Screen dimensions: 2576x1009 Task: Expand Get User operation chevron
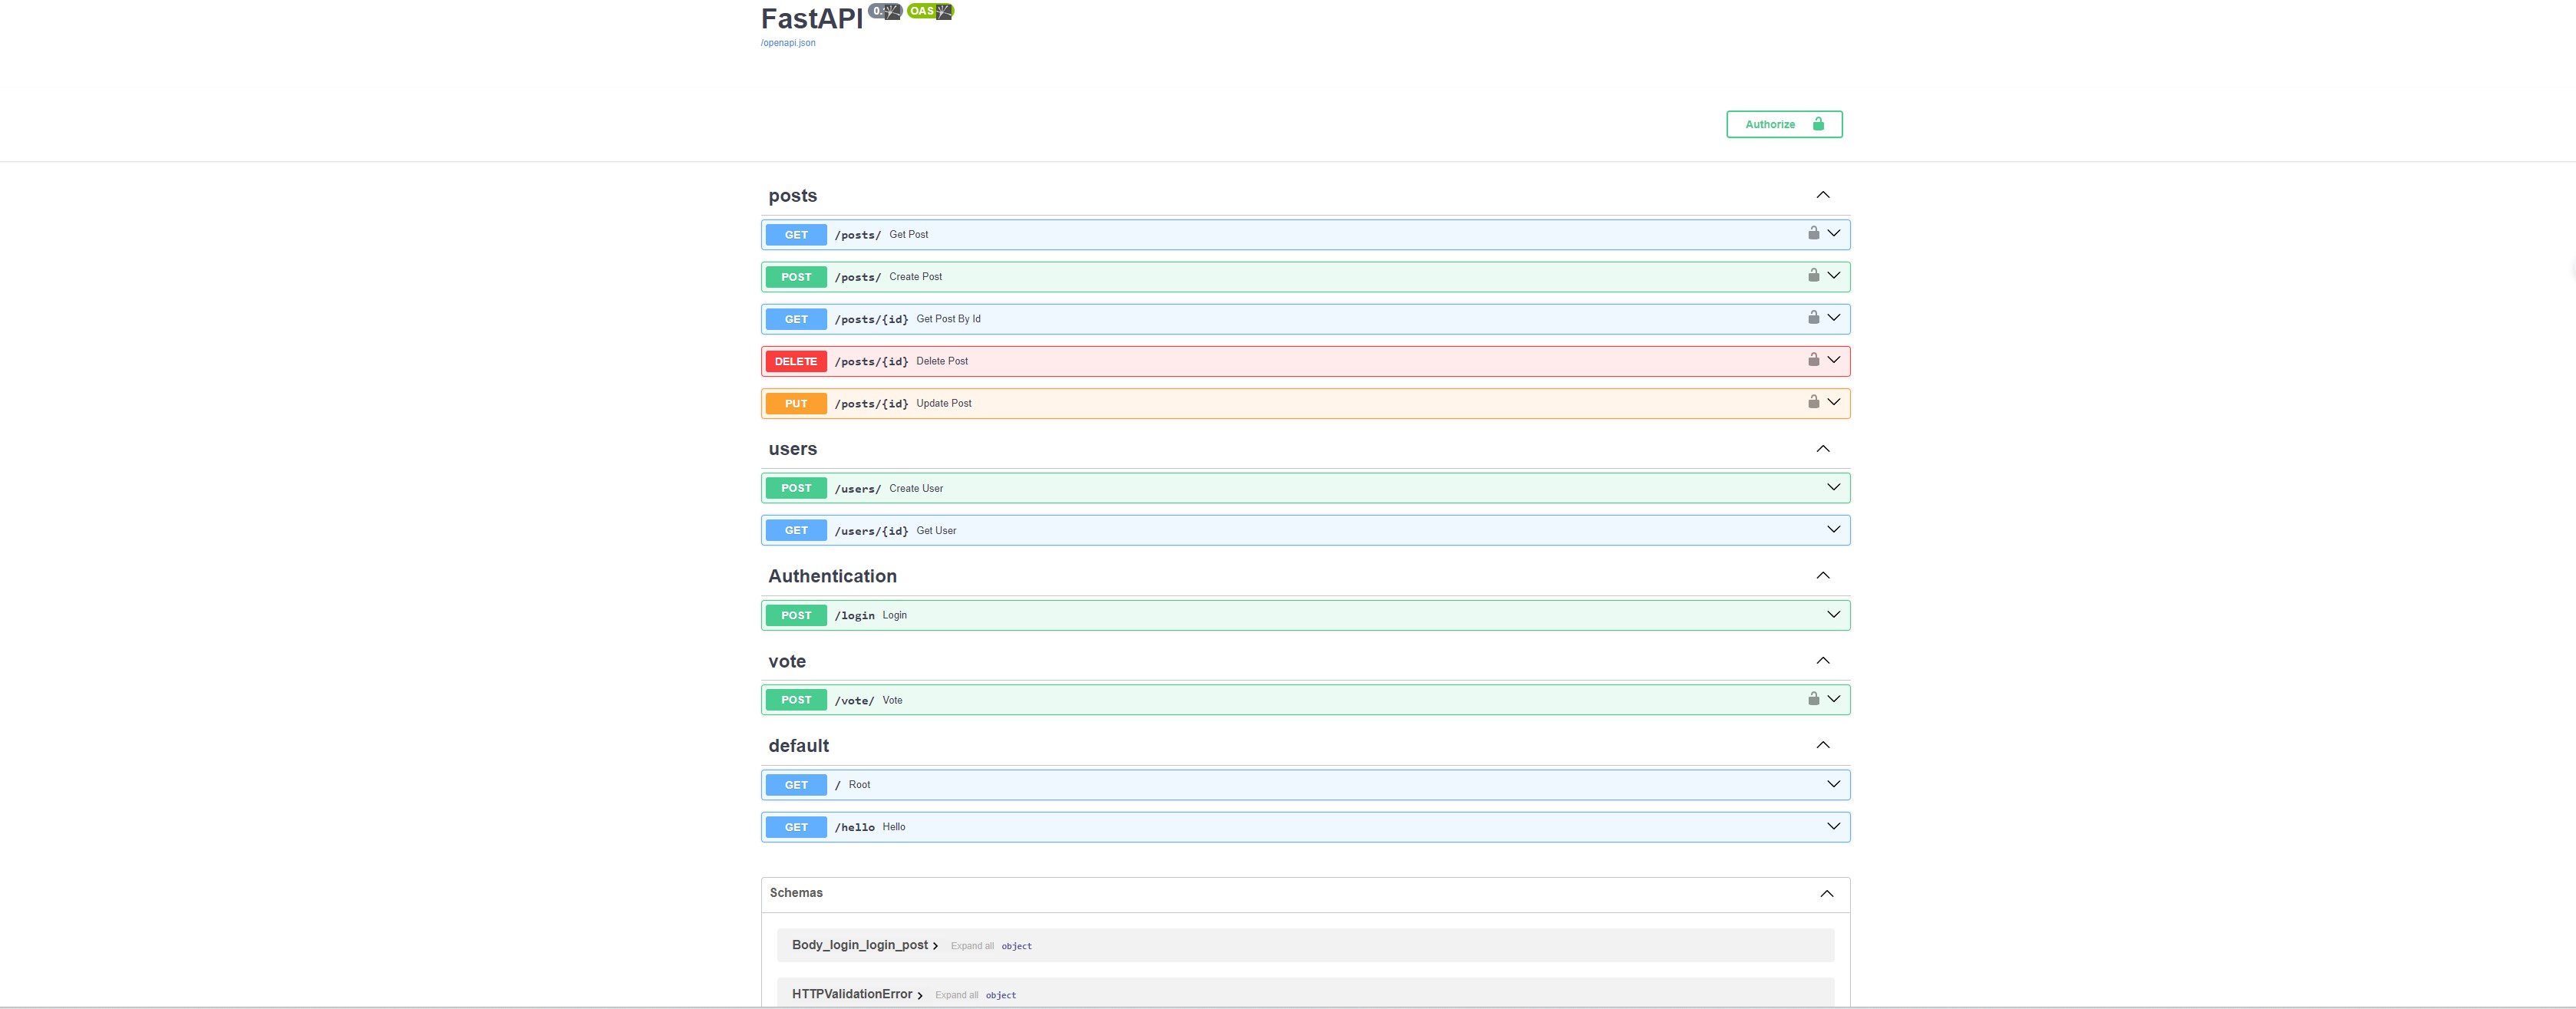pyautogui.click(x=1834, y=529)
